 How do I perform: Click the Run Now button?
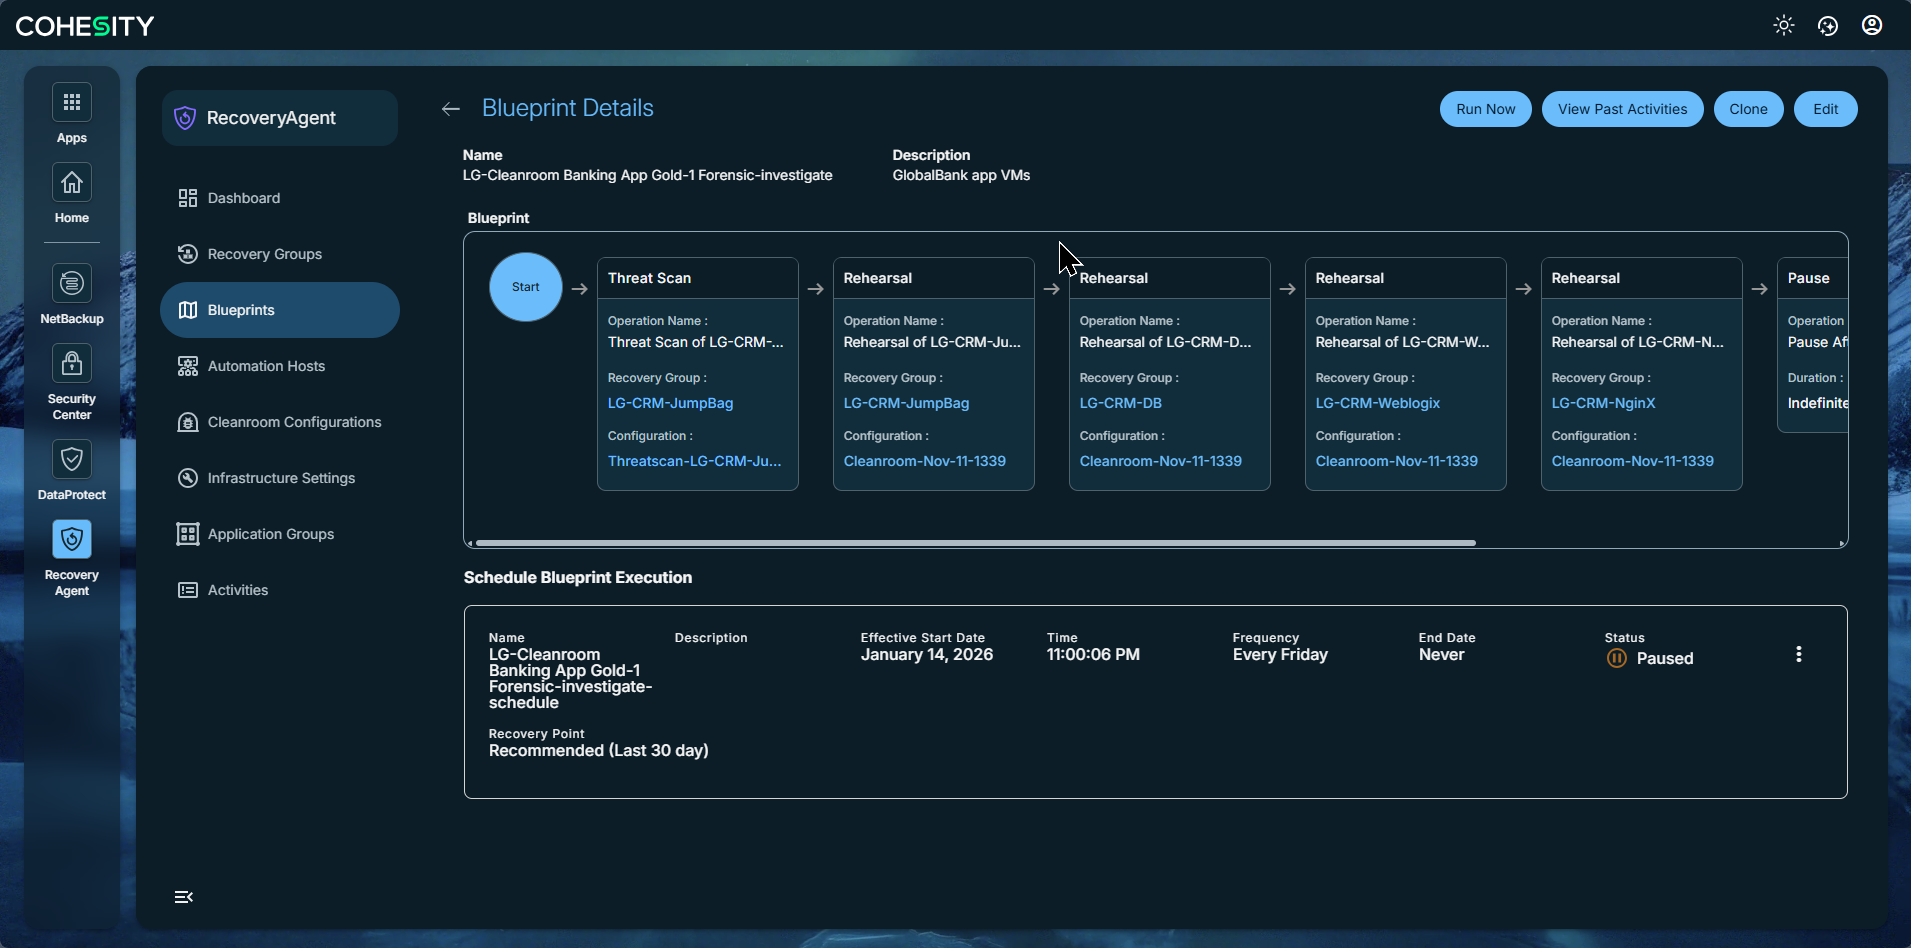click(1485, 109)
